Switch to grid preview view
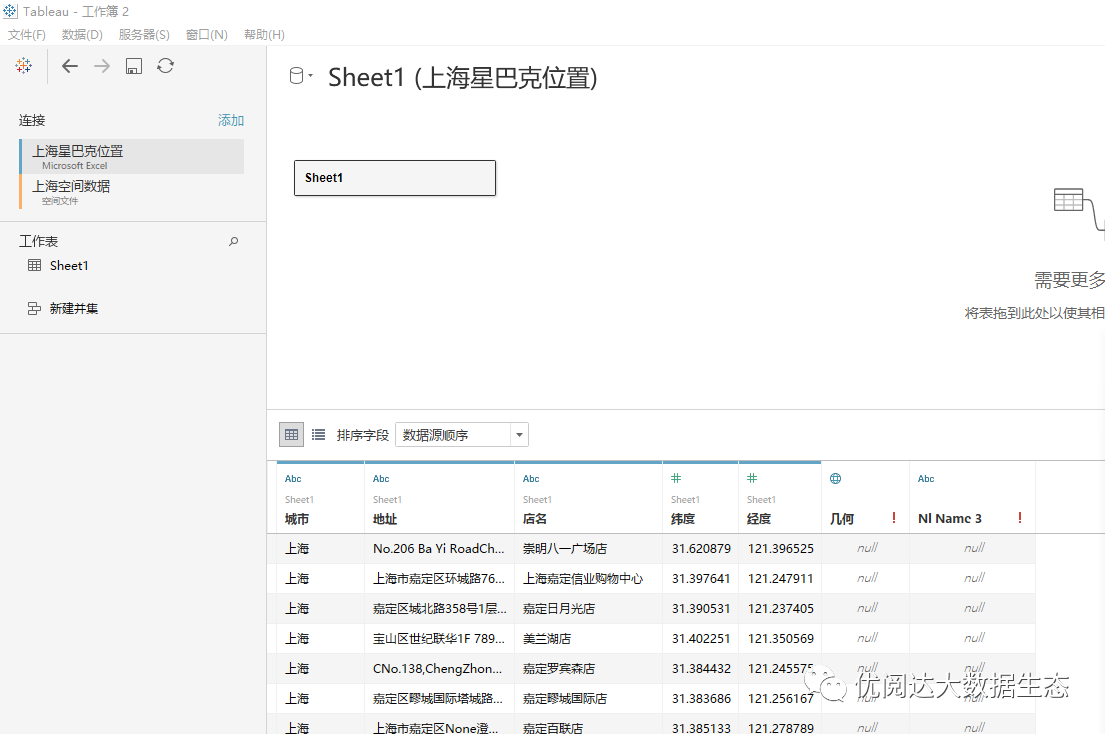Screen dimensions: 1105x734 pyautogui.click(x=291, y=435)
